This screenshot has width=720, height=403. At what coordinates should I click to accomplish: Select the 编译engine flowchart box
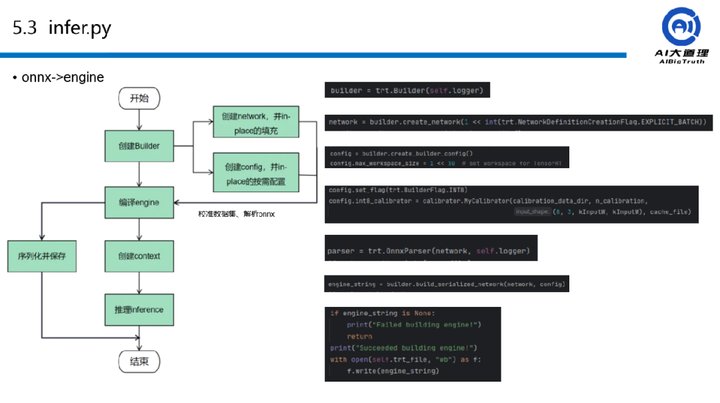(x=139, y=202)
